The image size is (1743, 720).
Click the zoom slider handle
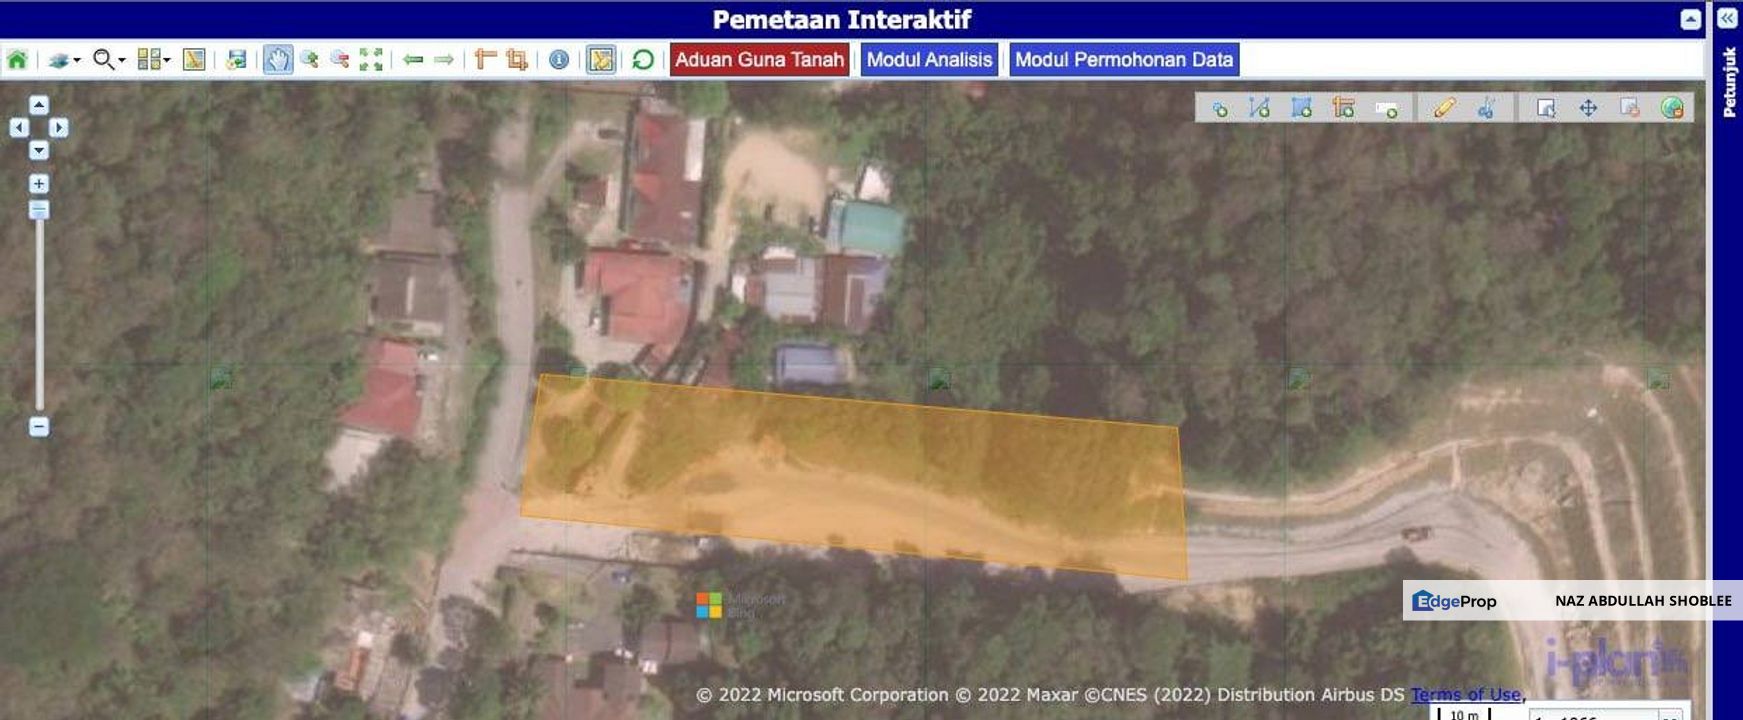(x=38, y=209)
